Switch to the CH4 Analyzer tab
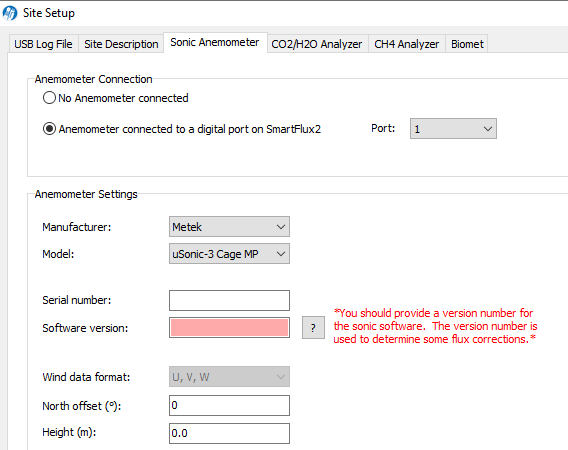The image size is (568, 450). (x=406, y=44)
